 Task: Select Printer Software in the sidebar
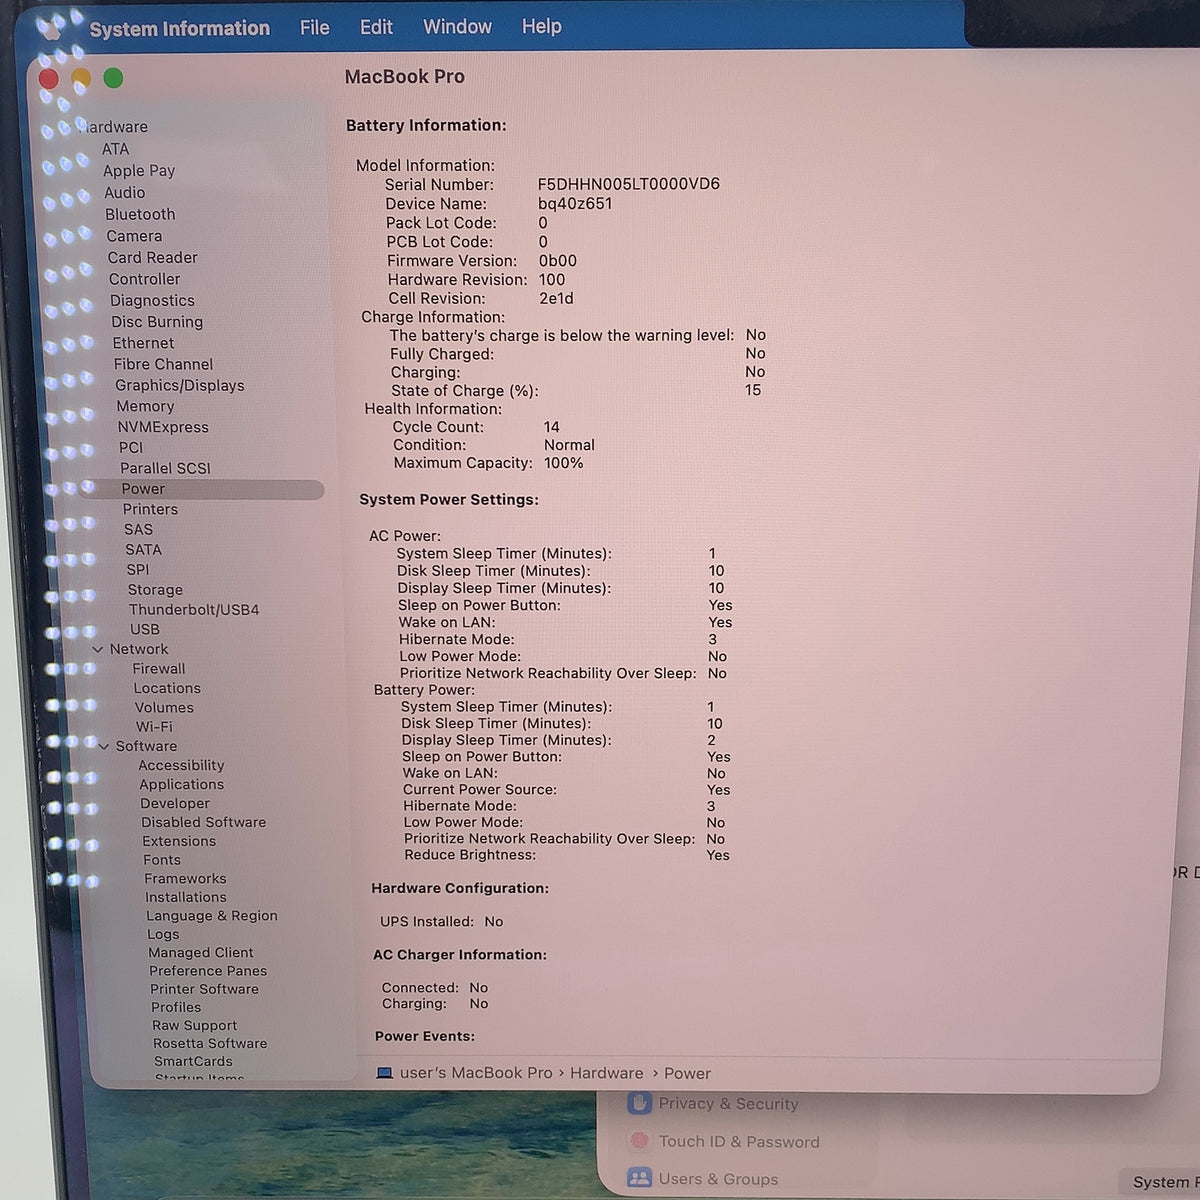[x=205, y=990]
